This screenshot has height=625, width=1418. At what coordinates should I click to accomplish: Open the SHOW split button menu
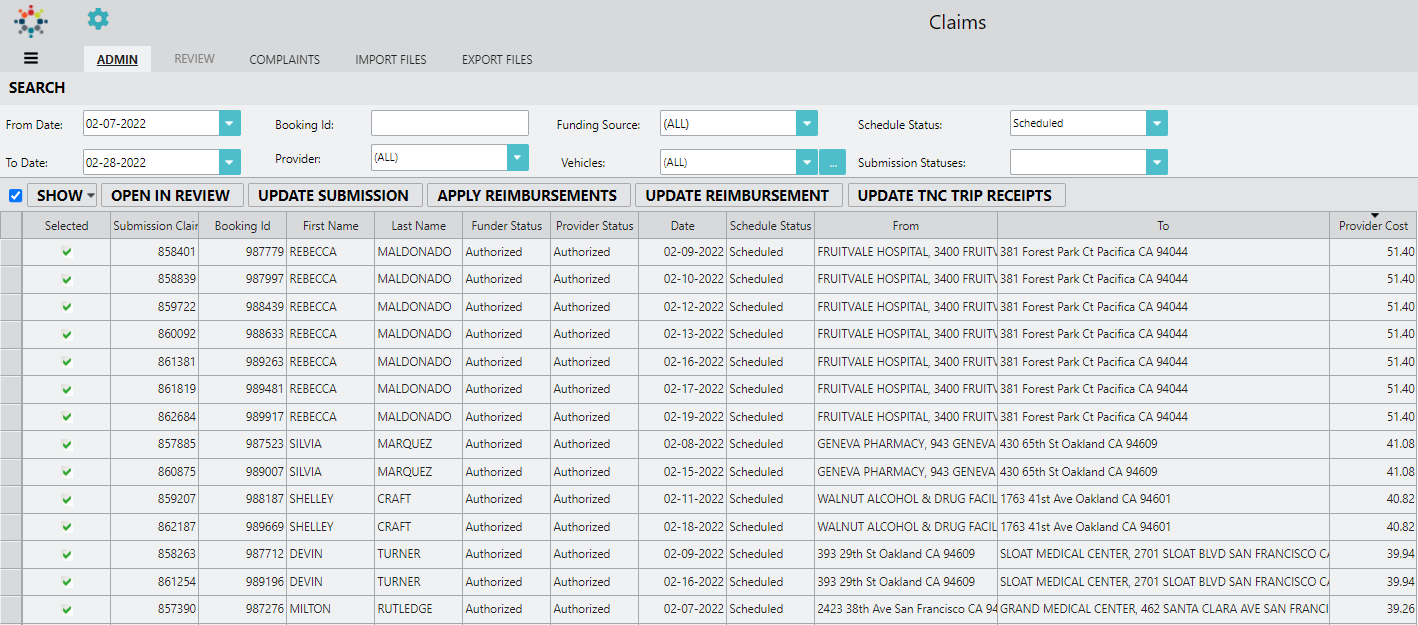(91, 196)
